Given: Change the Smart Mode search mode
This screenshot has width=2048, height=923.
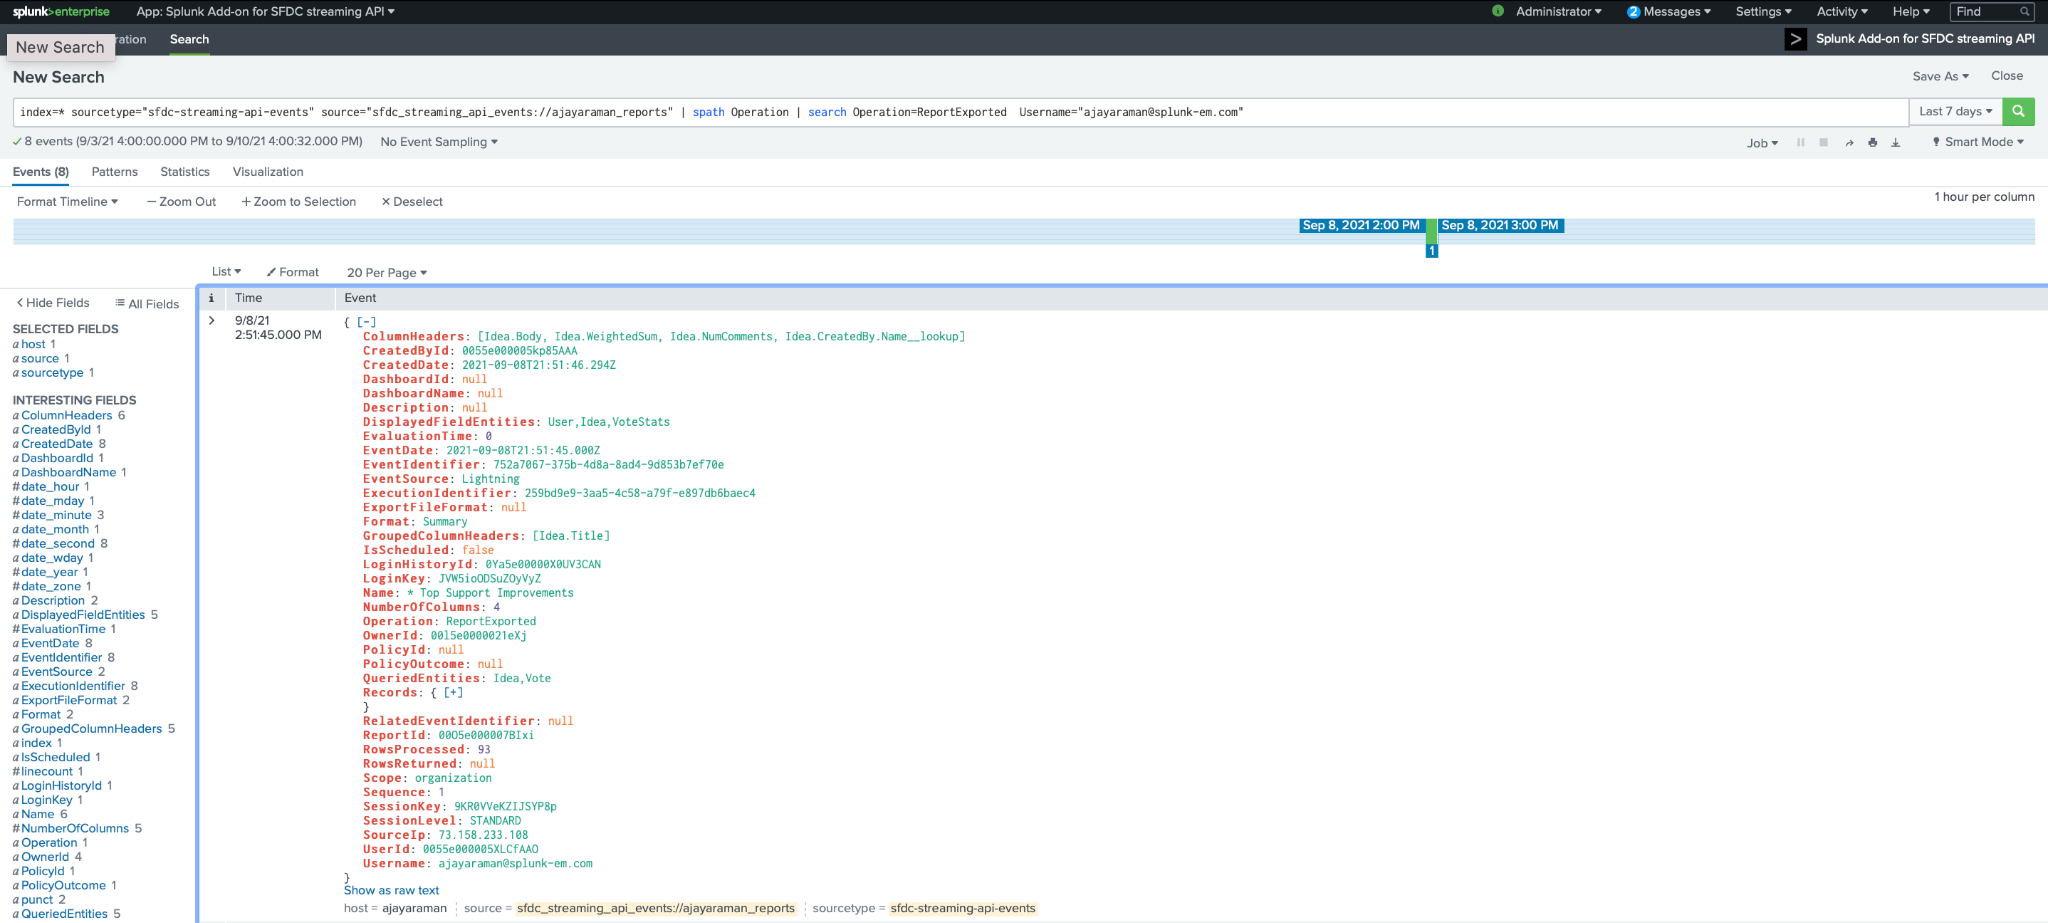Looking at the screenshot, I should pyautogui.click(x=1978, y=142).
